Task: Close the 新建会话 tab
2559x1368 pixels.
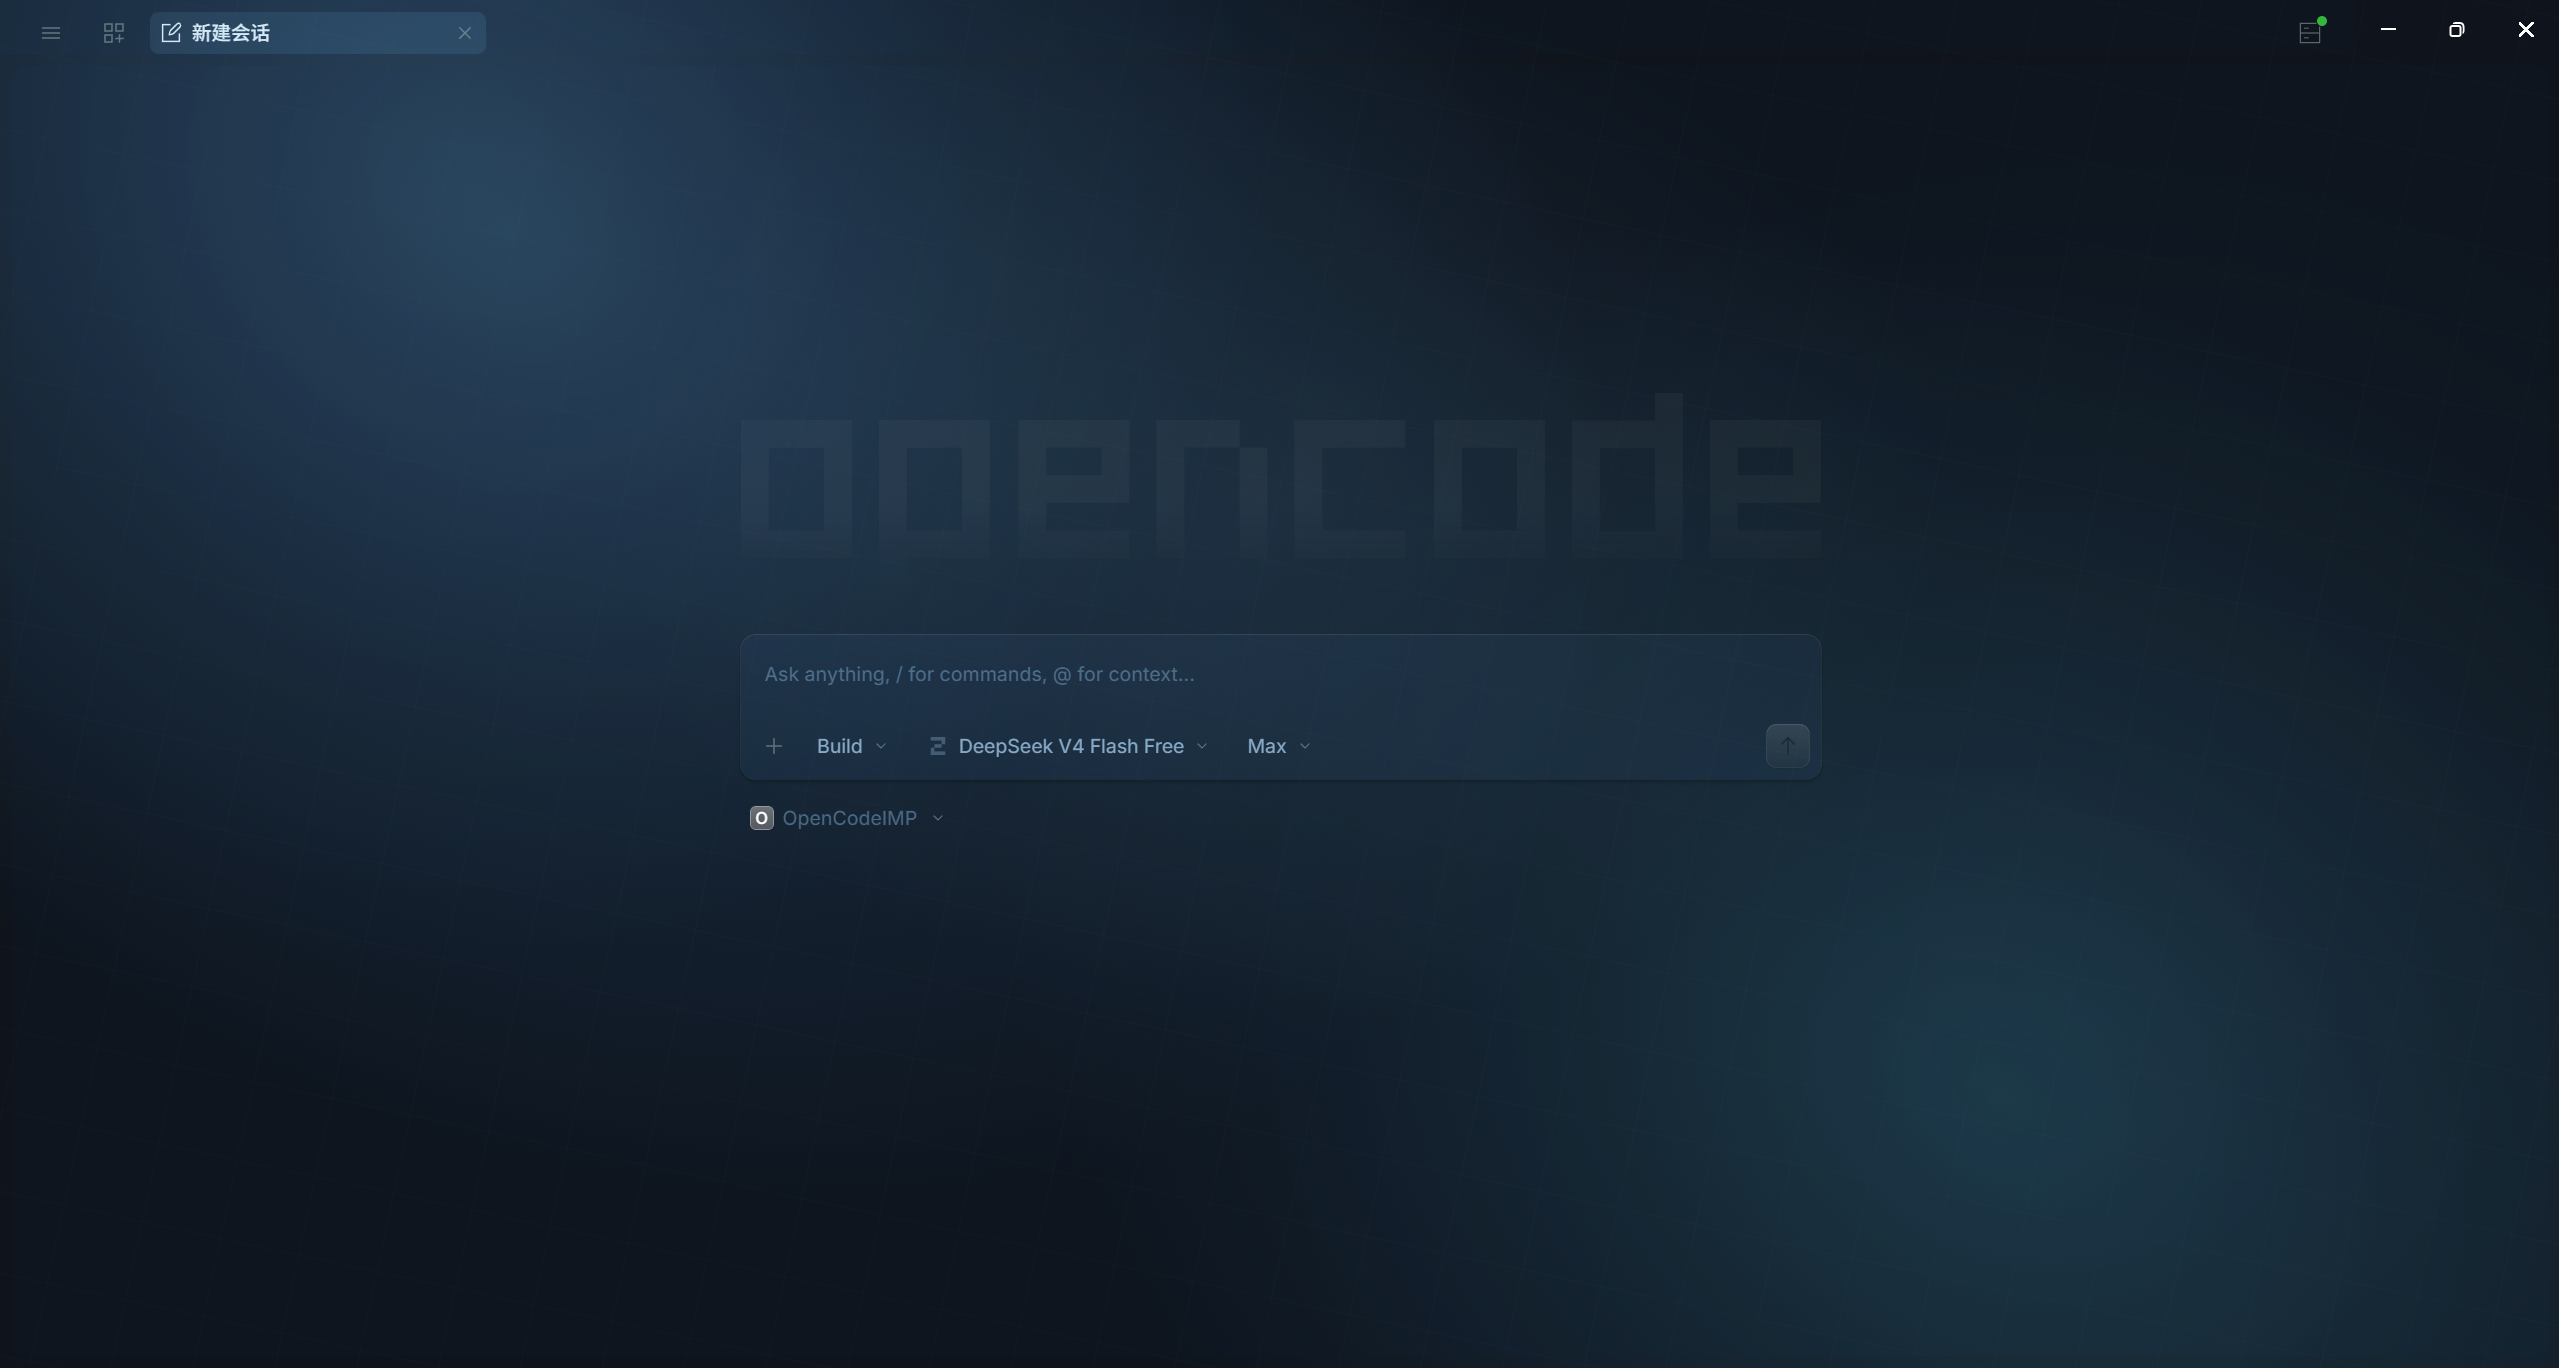Action: click(465, 33)
